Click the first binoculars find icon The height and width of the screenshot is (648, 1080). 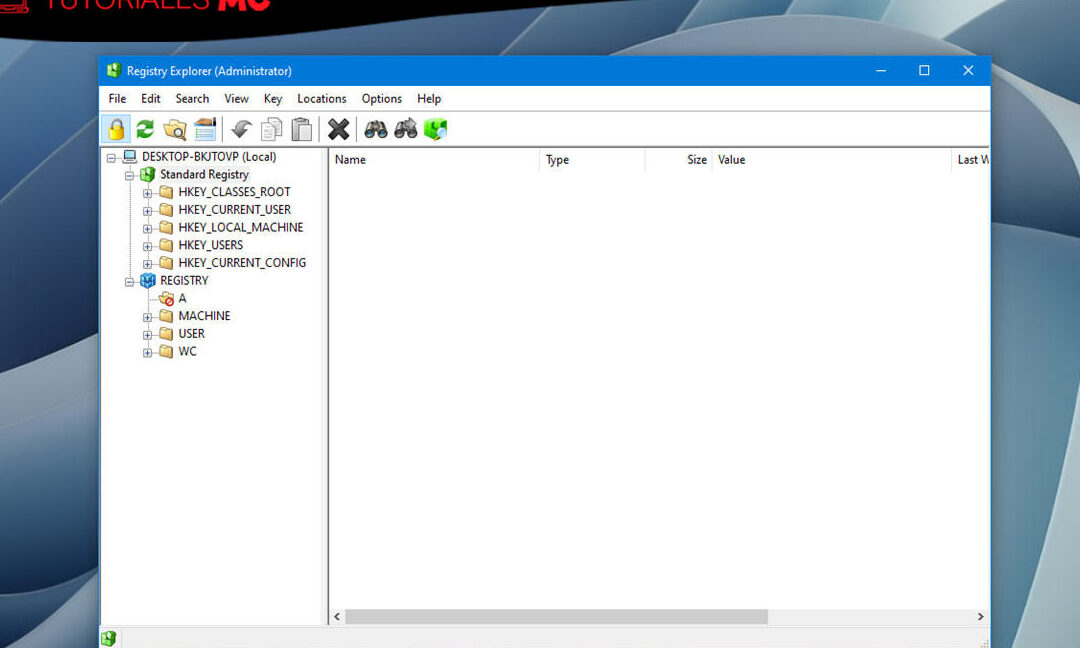(376, 129)
